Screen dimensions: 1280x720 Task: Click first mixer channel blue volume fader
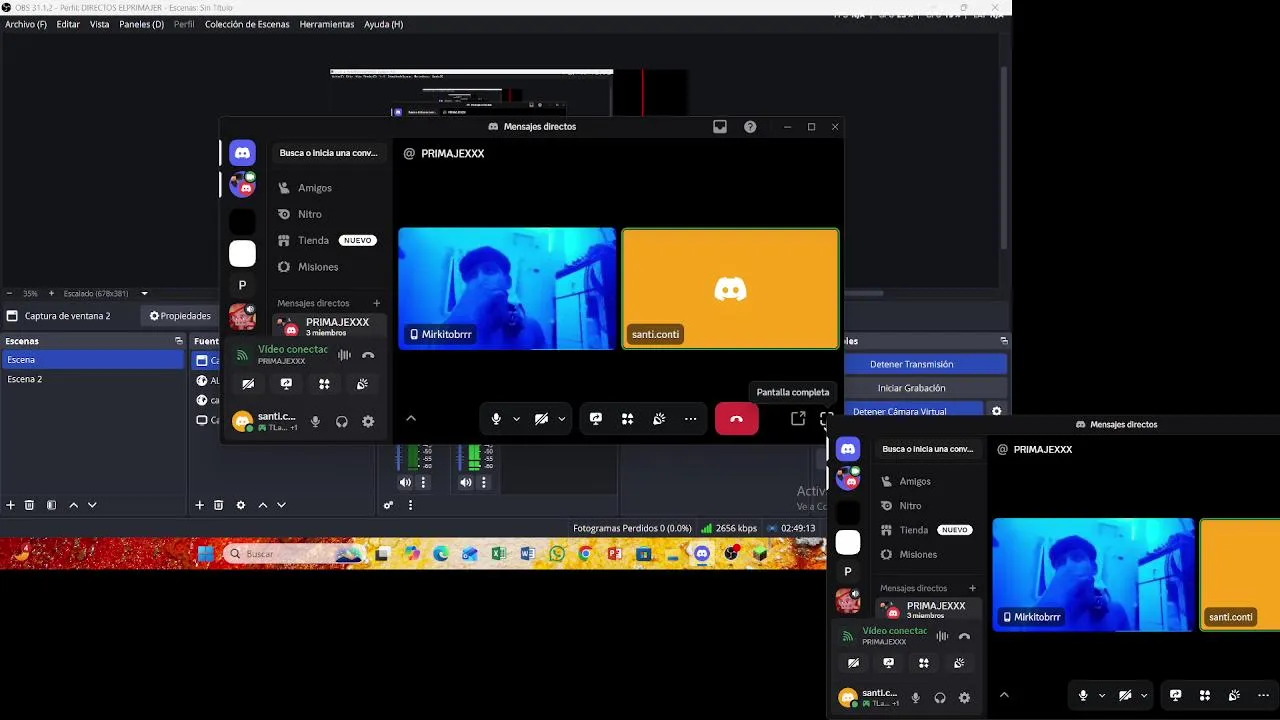coord(399,458)
